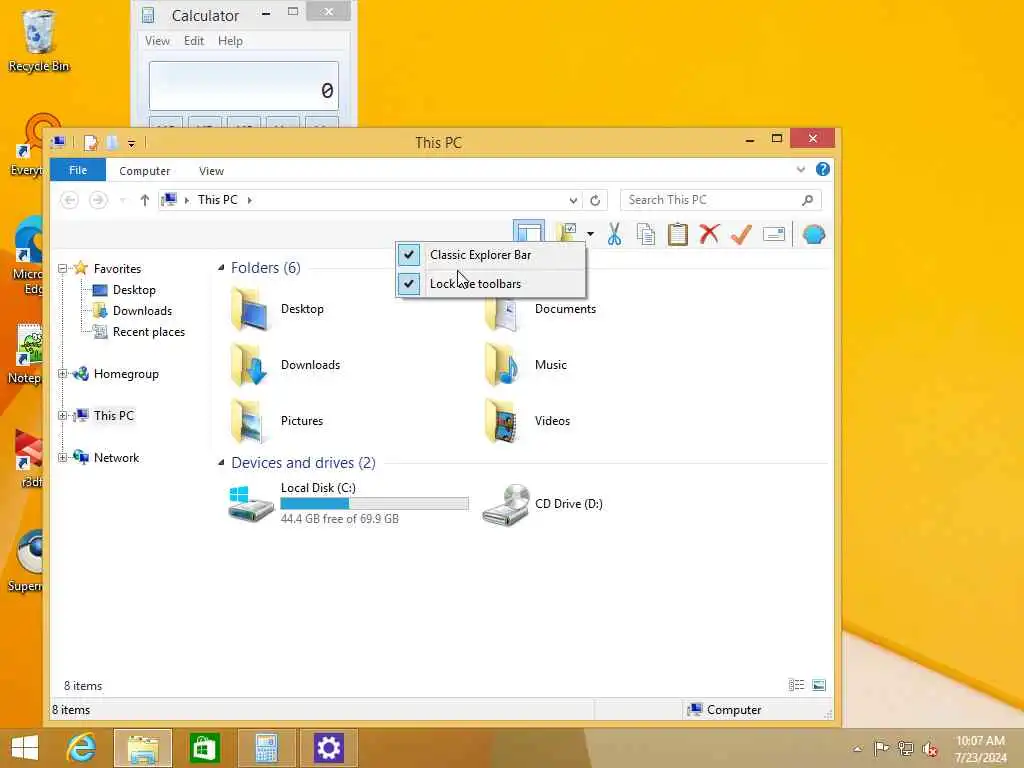Go back with the Back arrow
This screenshot has width=1024, height=768.
[x=69, y=200]
